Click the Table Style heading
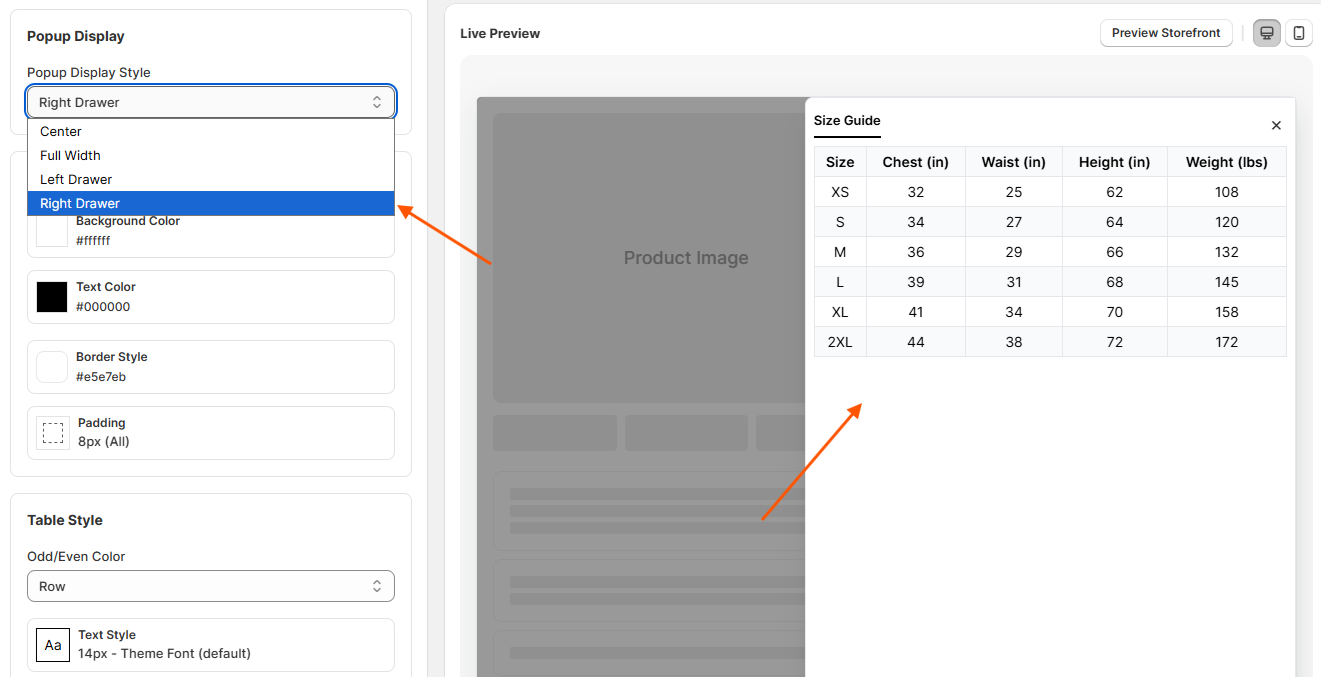Viewport: 1321px width, 678px height. pos(65,520)
